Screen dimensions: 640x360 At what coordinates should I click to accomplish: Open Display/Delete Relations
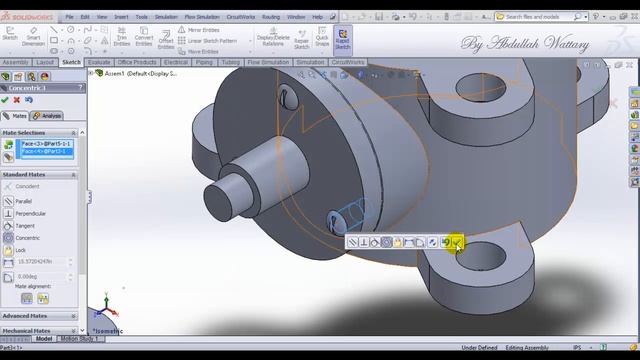[x=273, y=37]
